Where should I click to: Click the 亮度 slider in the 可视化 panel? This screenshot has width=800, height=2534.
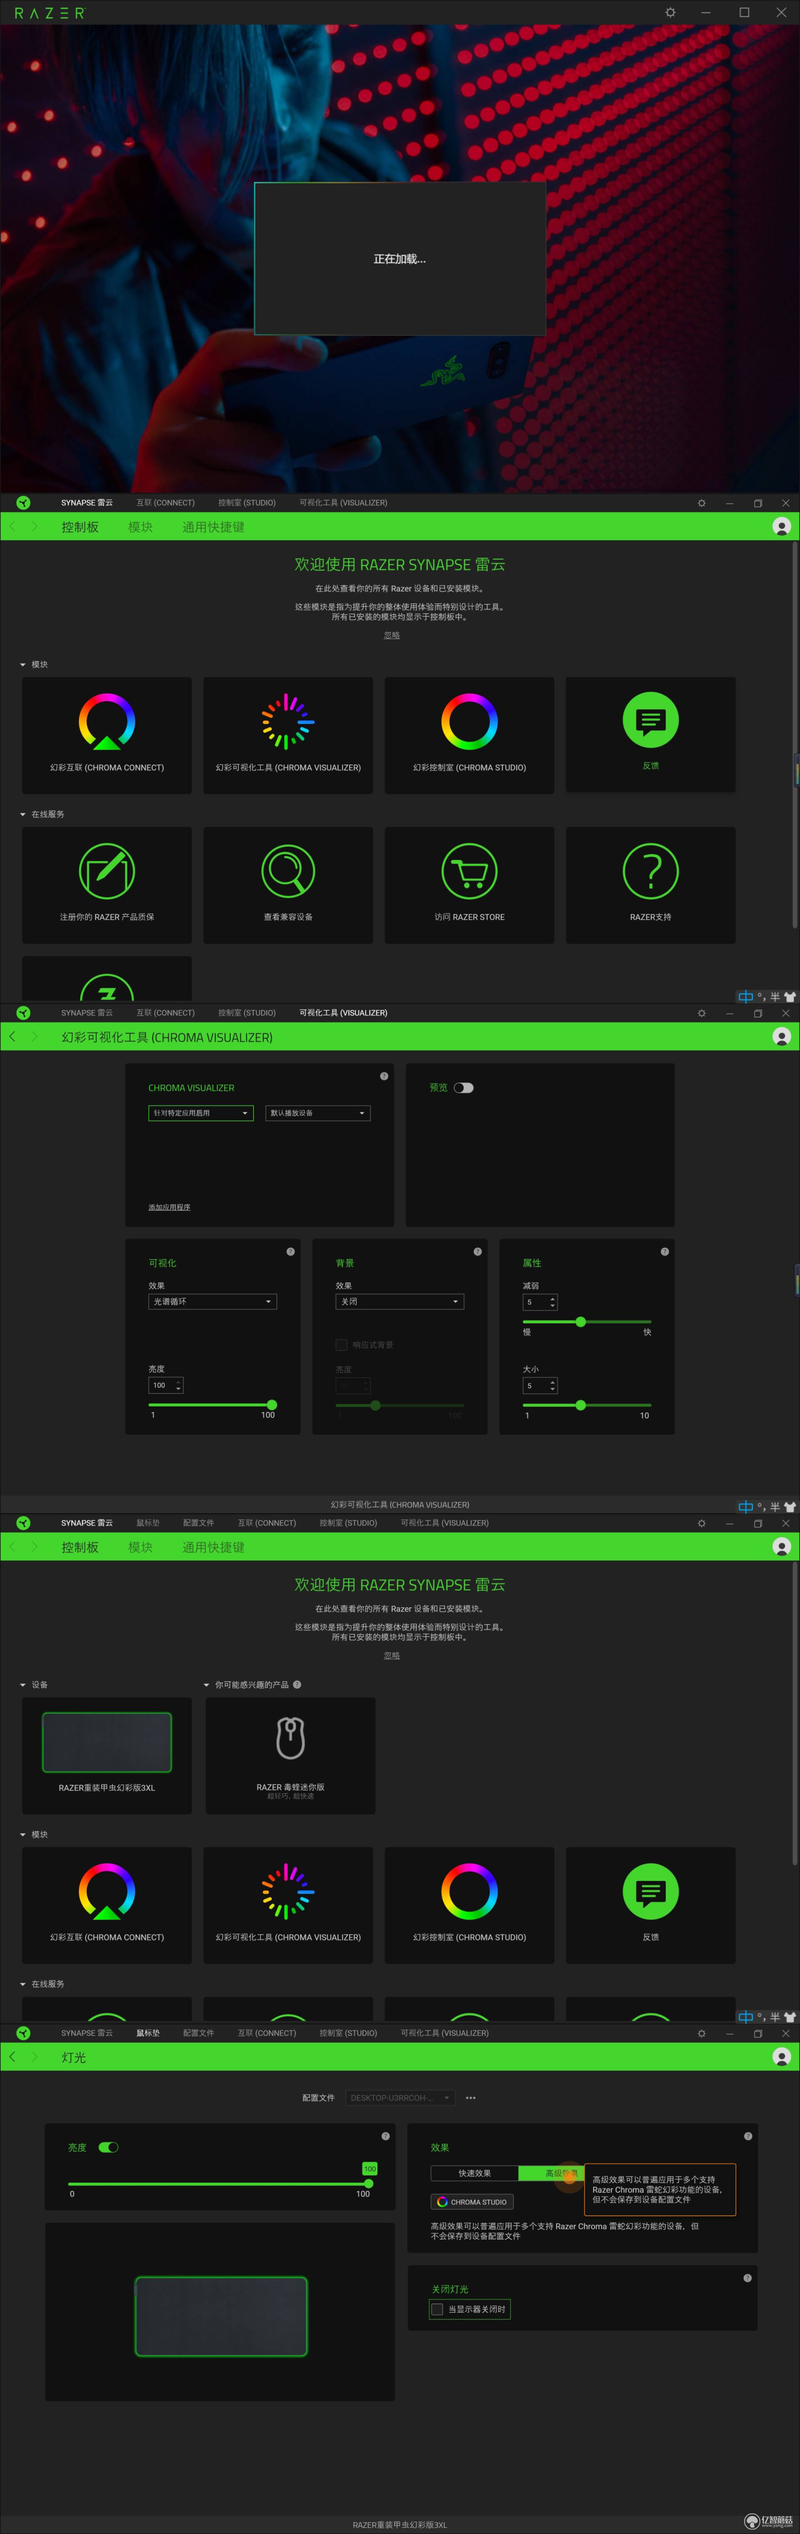[x=212, y=1405]
